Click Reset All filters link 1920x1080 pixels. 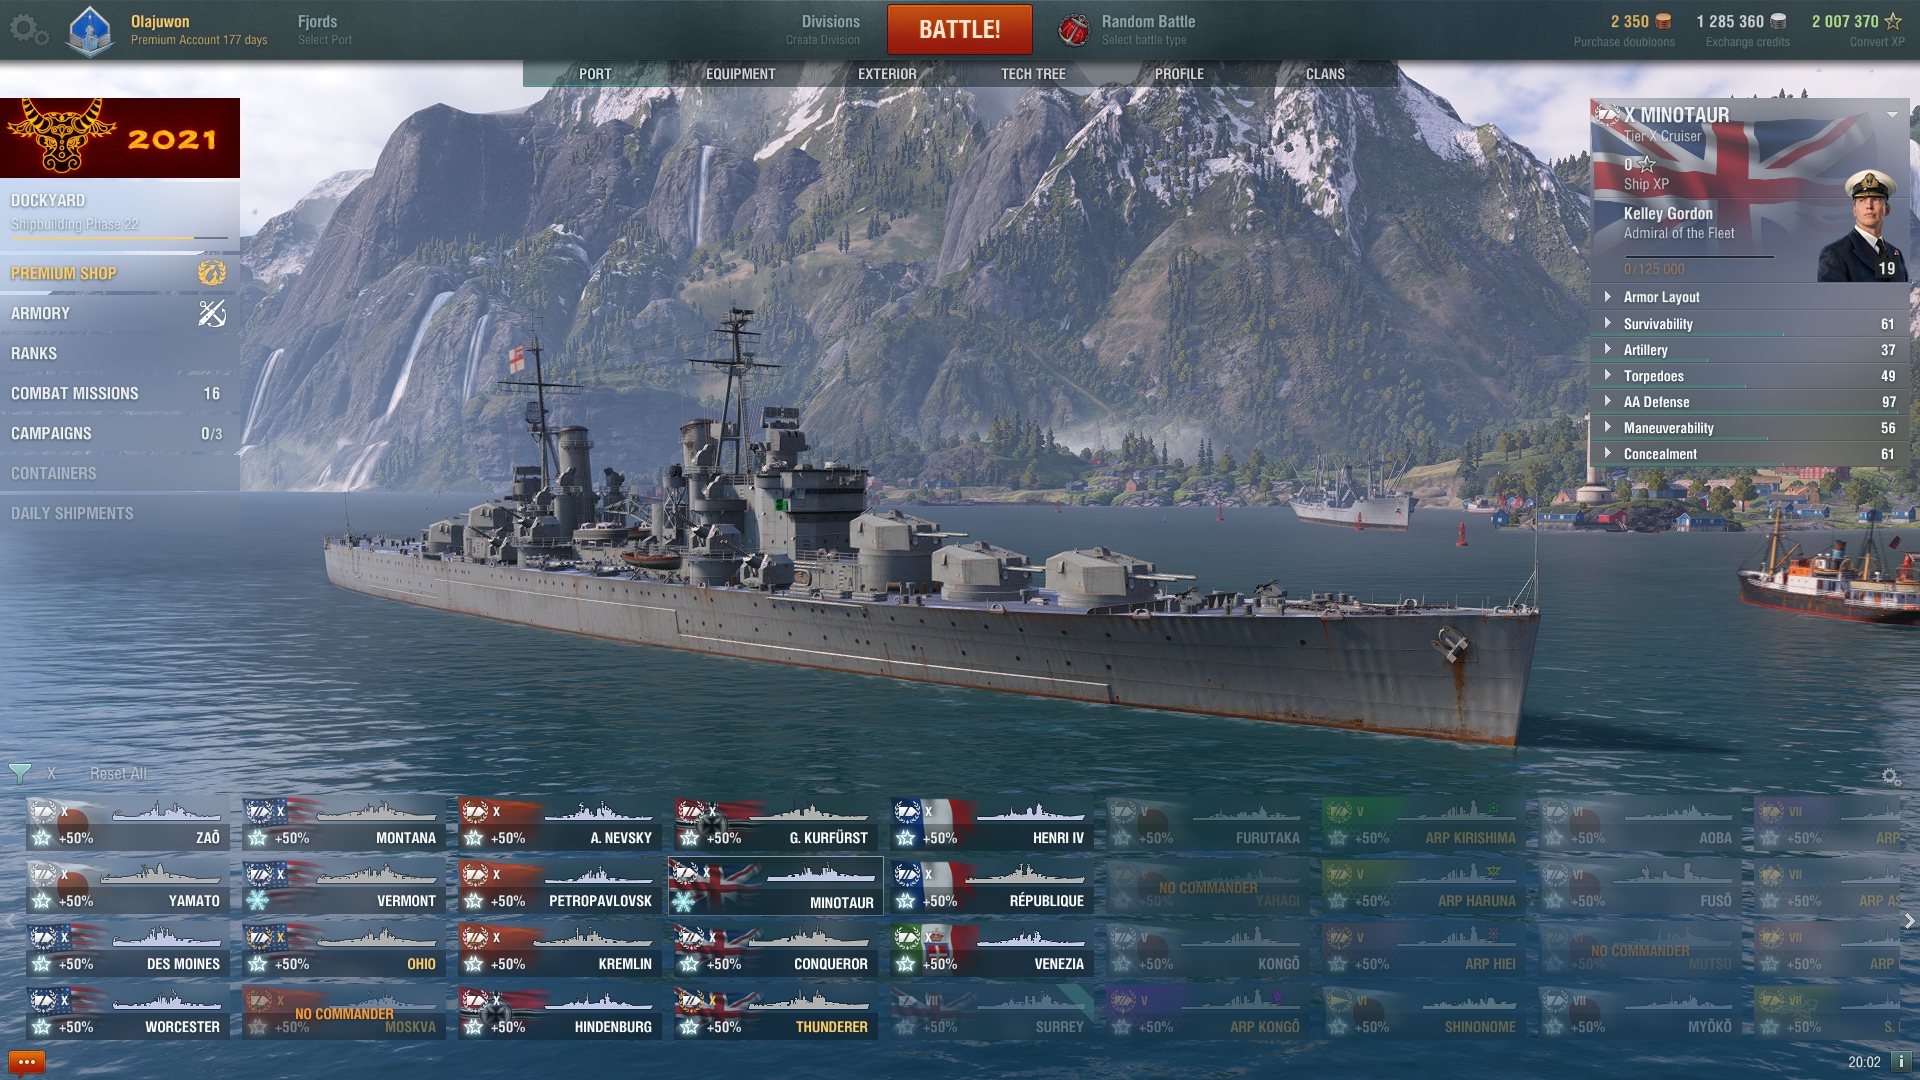118,774
